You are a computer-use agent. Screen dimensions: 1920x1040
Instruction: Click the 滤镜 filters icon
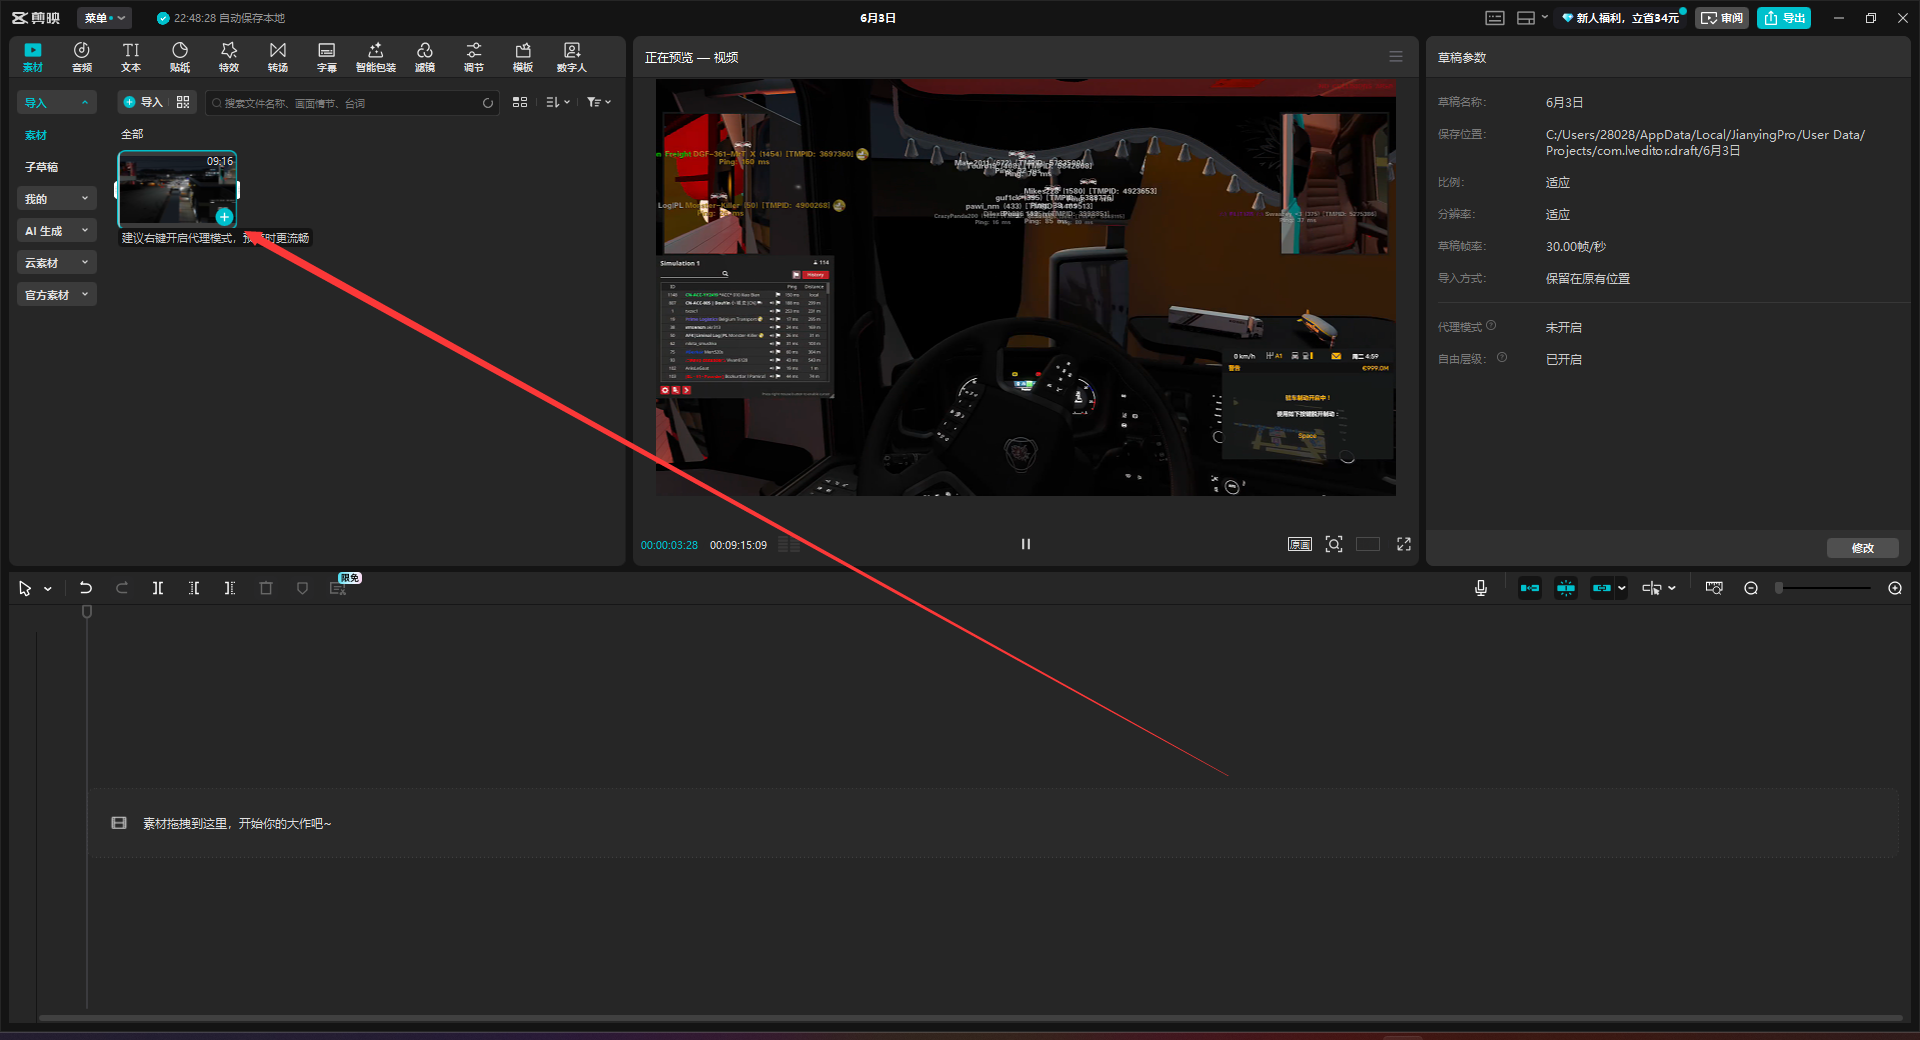tap(425, 57)
